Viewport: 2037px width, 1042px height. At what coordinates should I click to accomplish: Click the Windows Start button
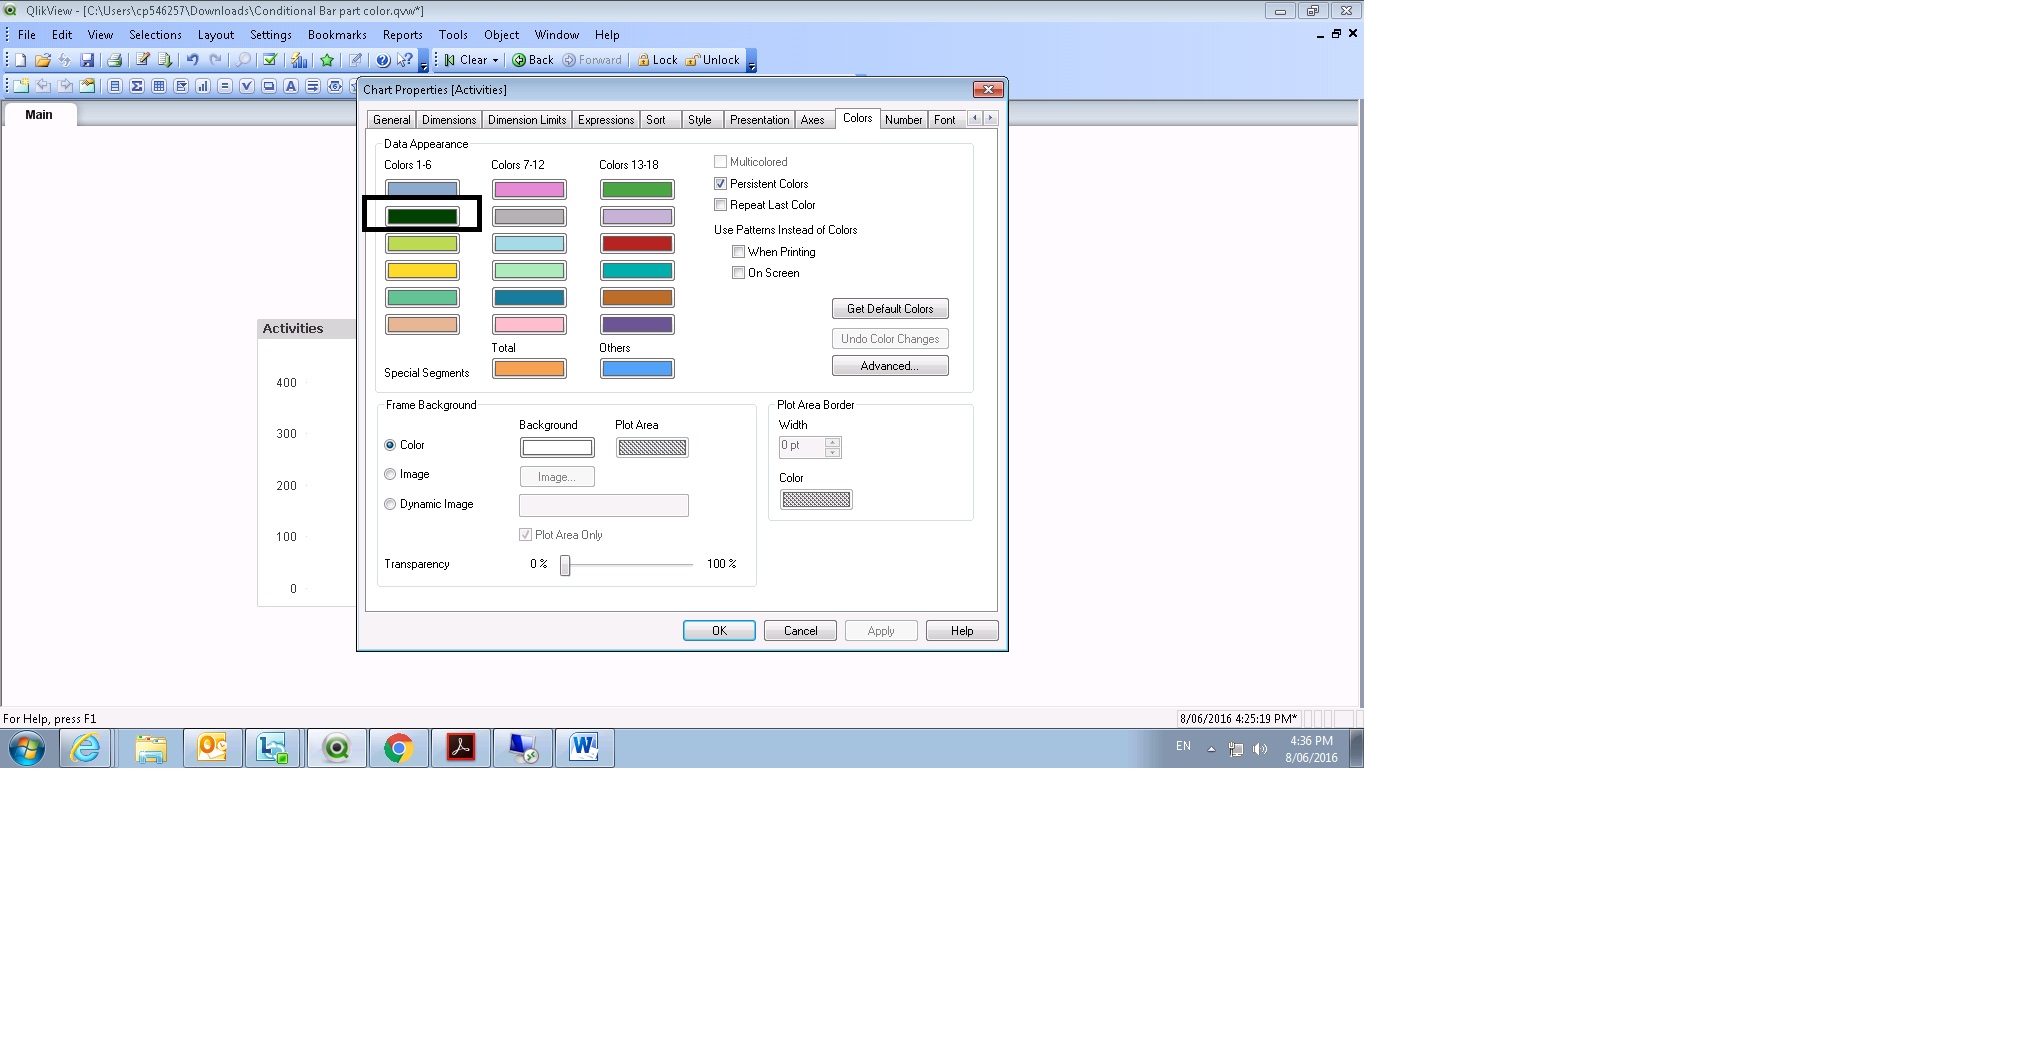[27, 748]
